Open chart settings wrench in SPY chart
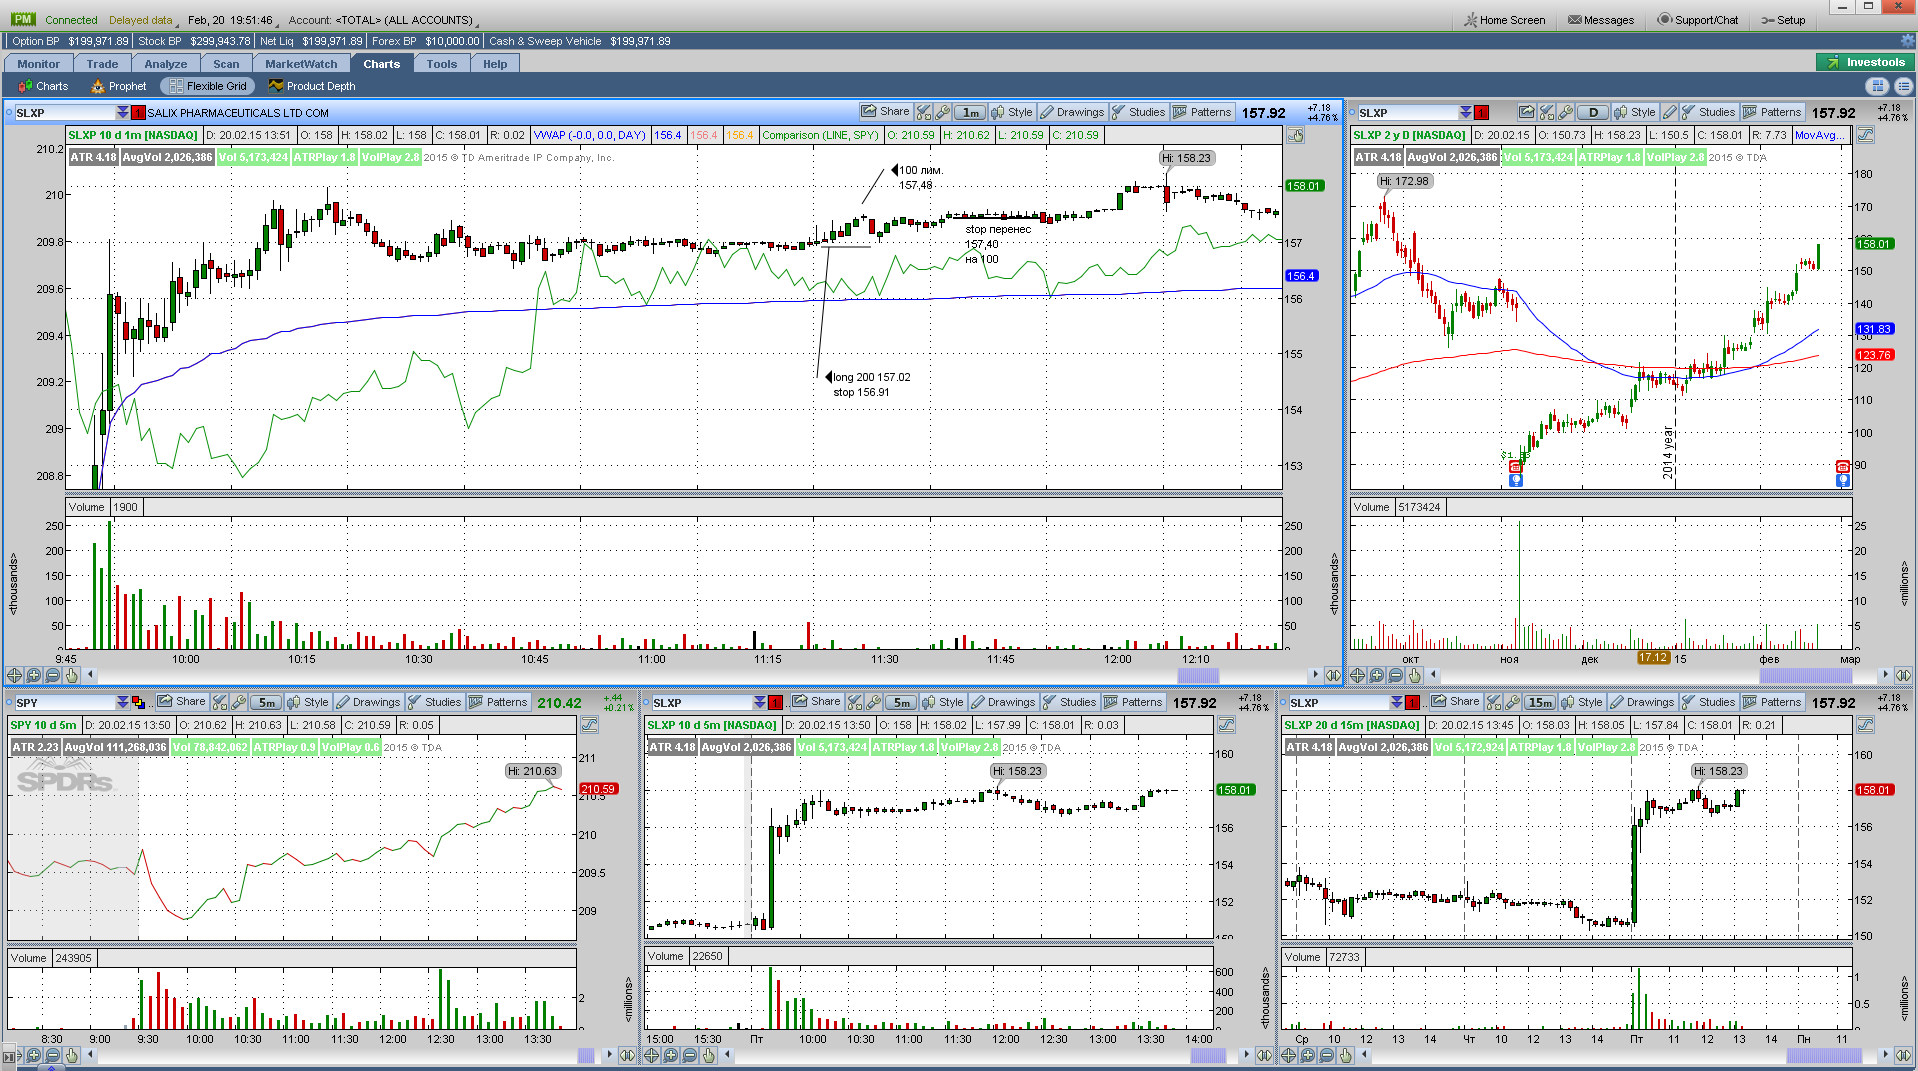1918x1071 pixels. point(238,702)
